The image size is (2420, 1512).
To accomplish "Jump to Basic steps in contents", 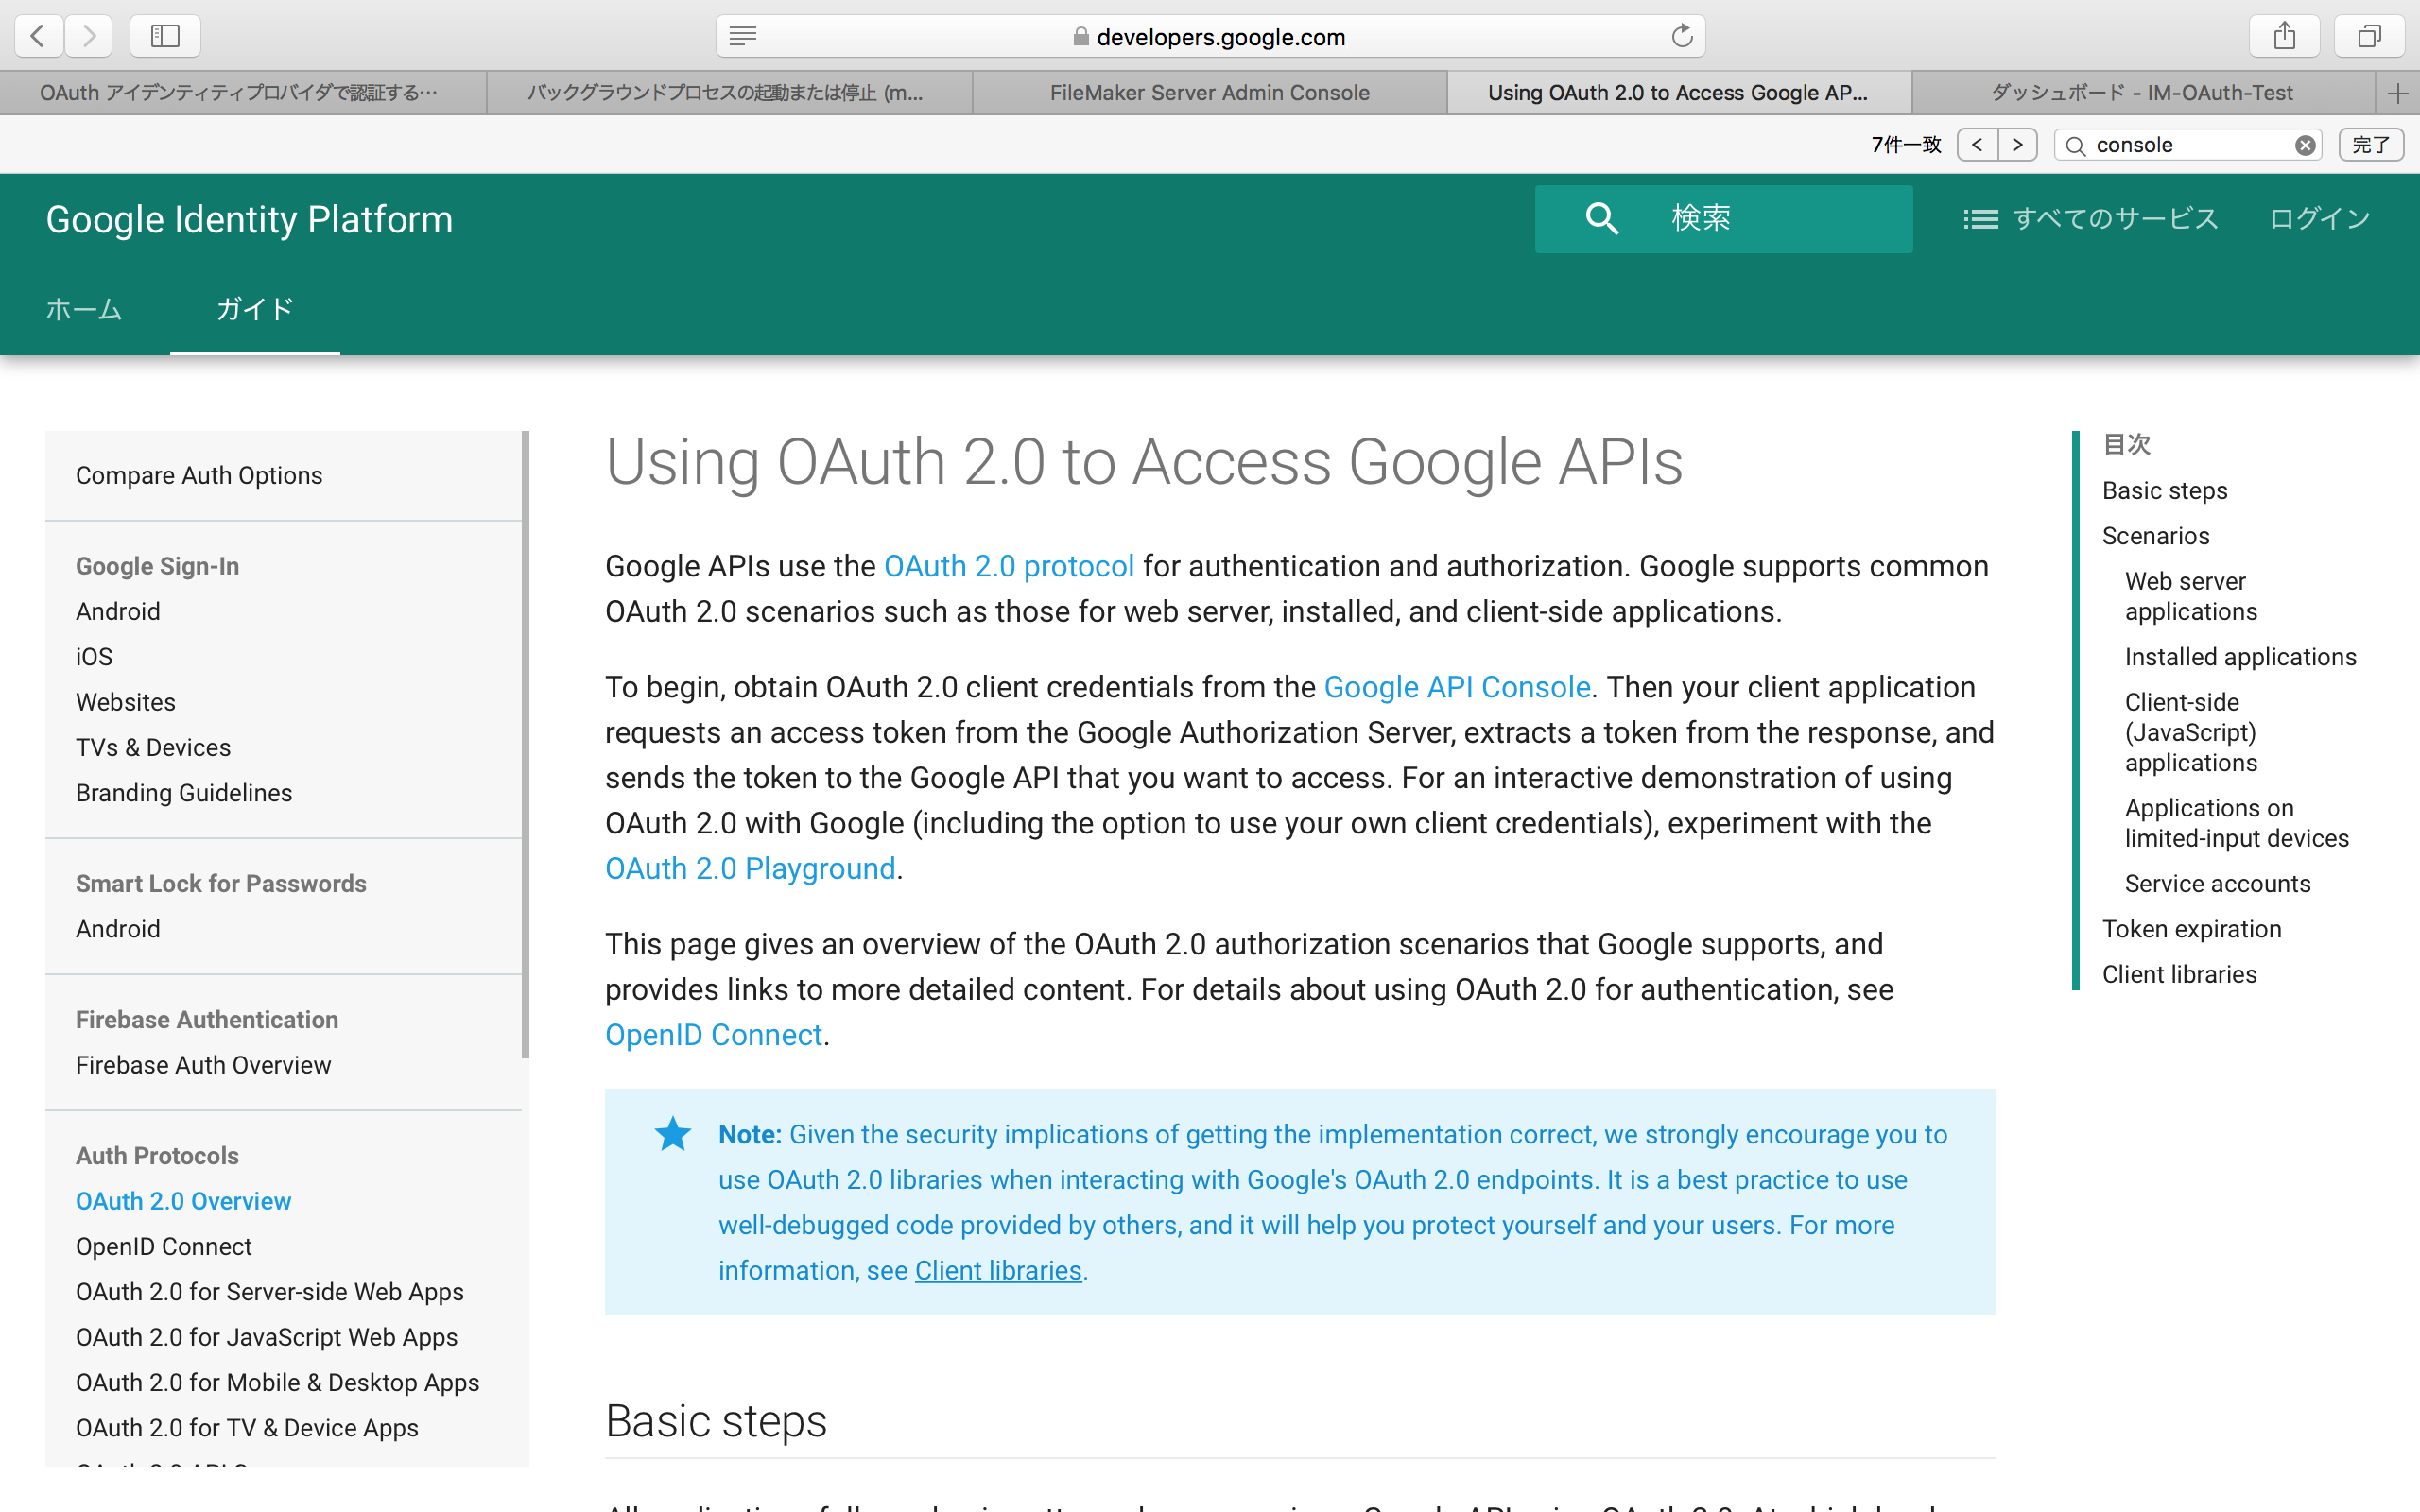I will pyautogui.click(x=2165, y=490).
